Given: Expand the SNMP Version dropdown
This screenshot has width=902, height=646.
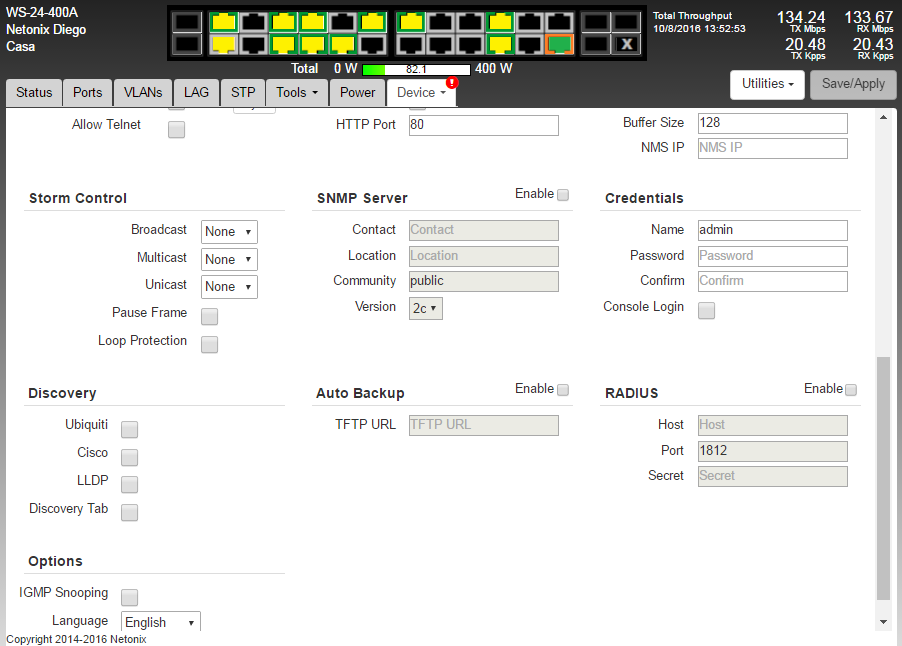Looking at the screenshot, I should [x=426, y=309].
